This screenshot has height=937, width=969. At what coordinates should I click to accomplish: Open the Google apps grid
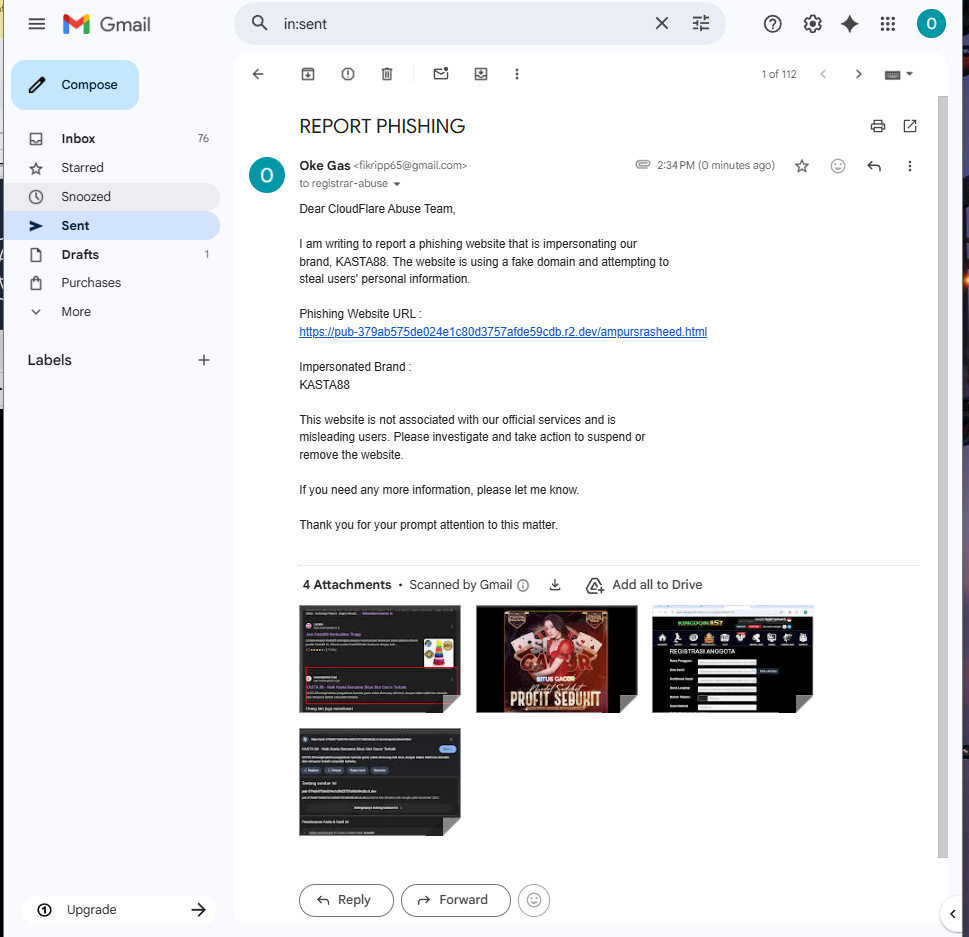[887, 24]
